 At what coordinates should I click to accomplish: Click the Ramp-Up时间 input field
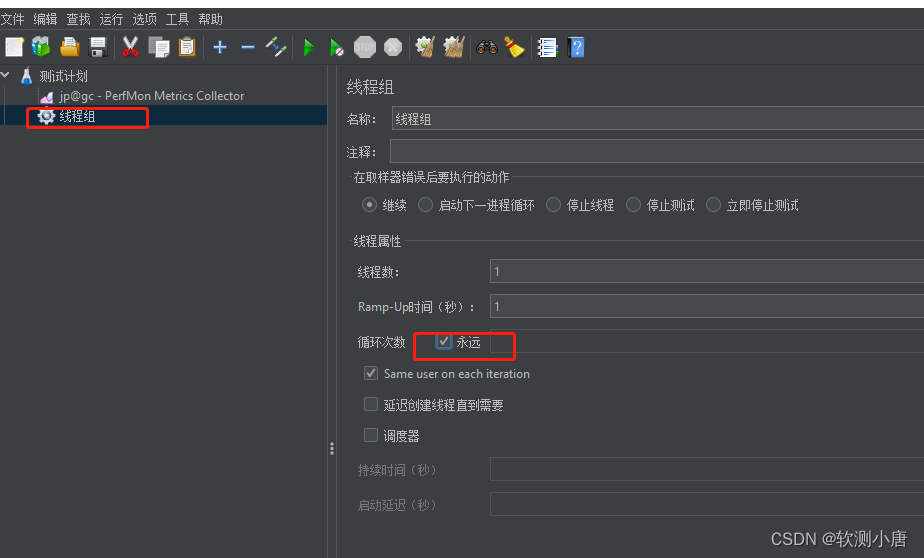(x=707, y=306)
